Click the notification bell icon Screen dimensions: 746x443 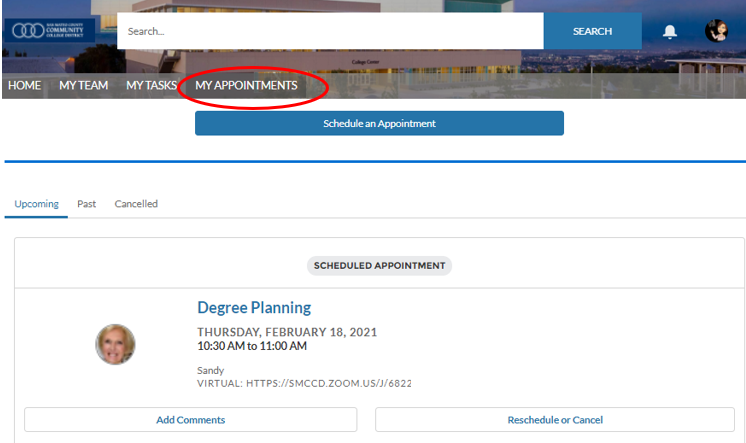tap(669, 31)
